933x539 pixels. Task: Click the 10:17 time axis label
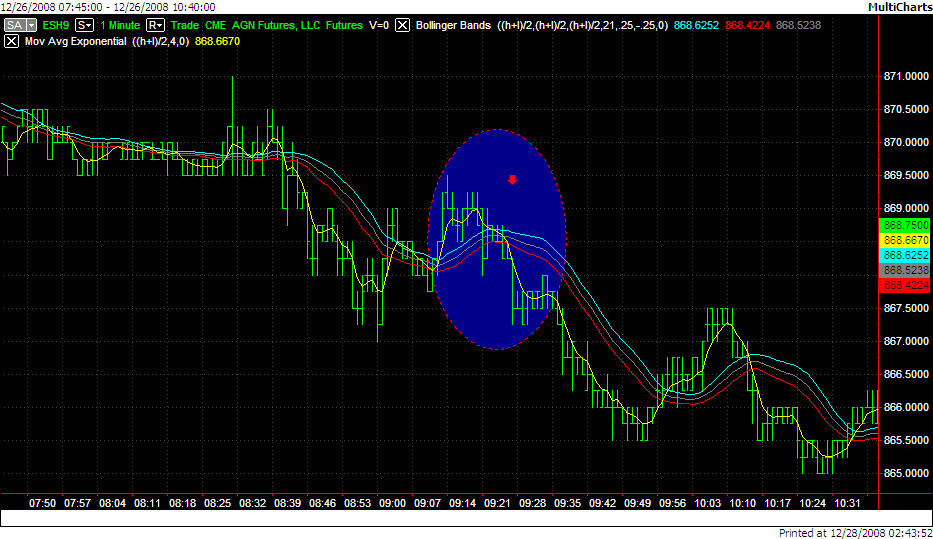point(778,503)
